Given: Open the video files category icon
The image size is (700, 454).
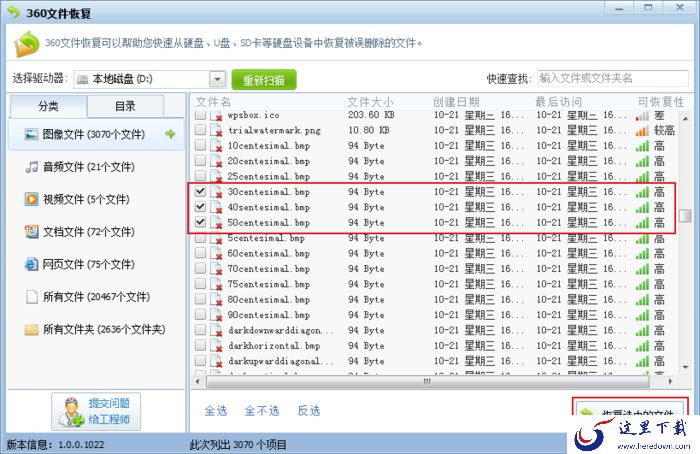Looking at the screenshot, I should coord(31,199).
